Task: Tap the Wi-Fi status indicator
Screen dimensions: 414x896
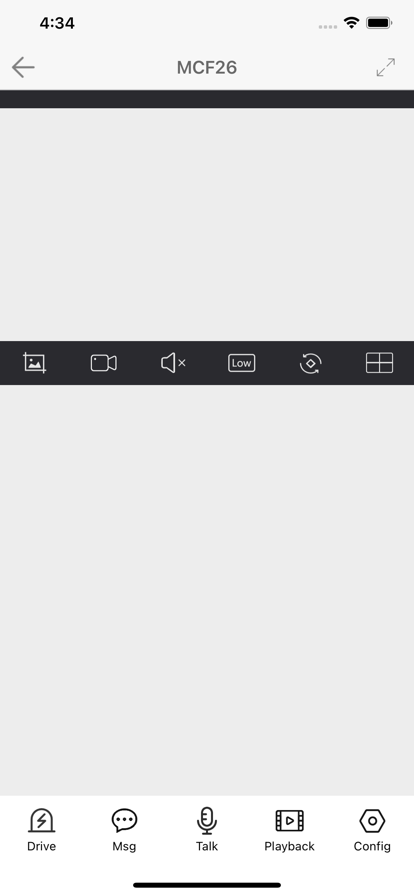Action: pyautogui.click(x=351, y=23)
